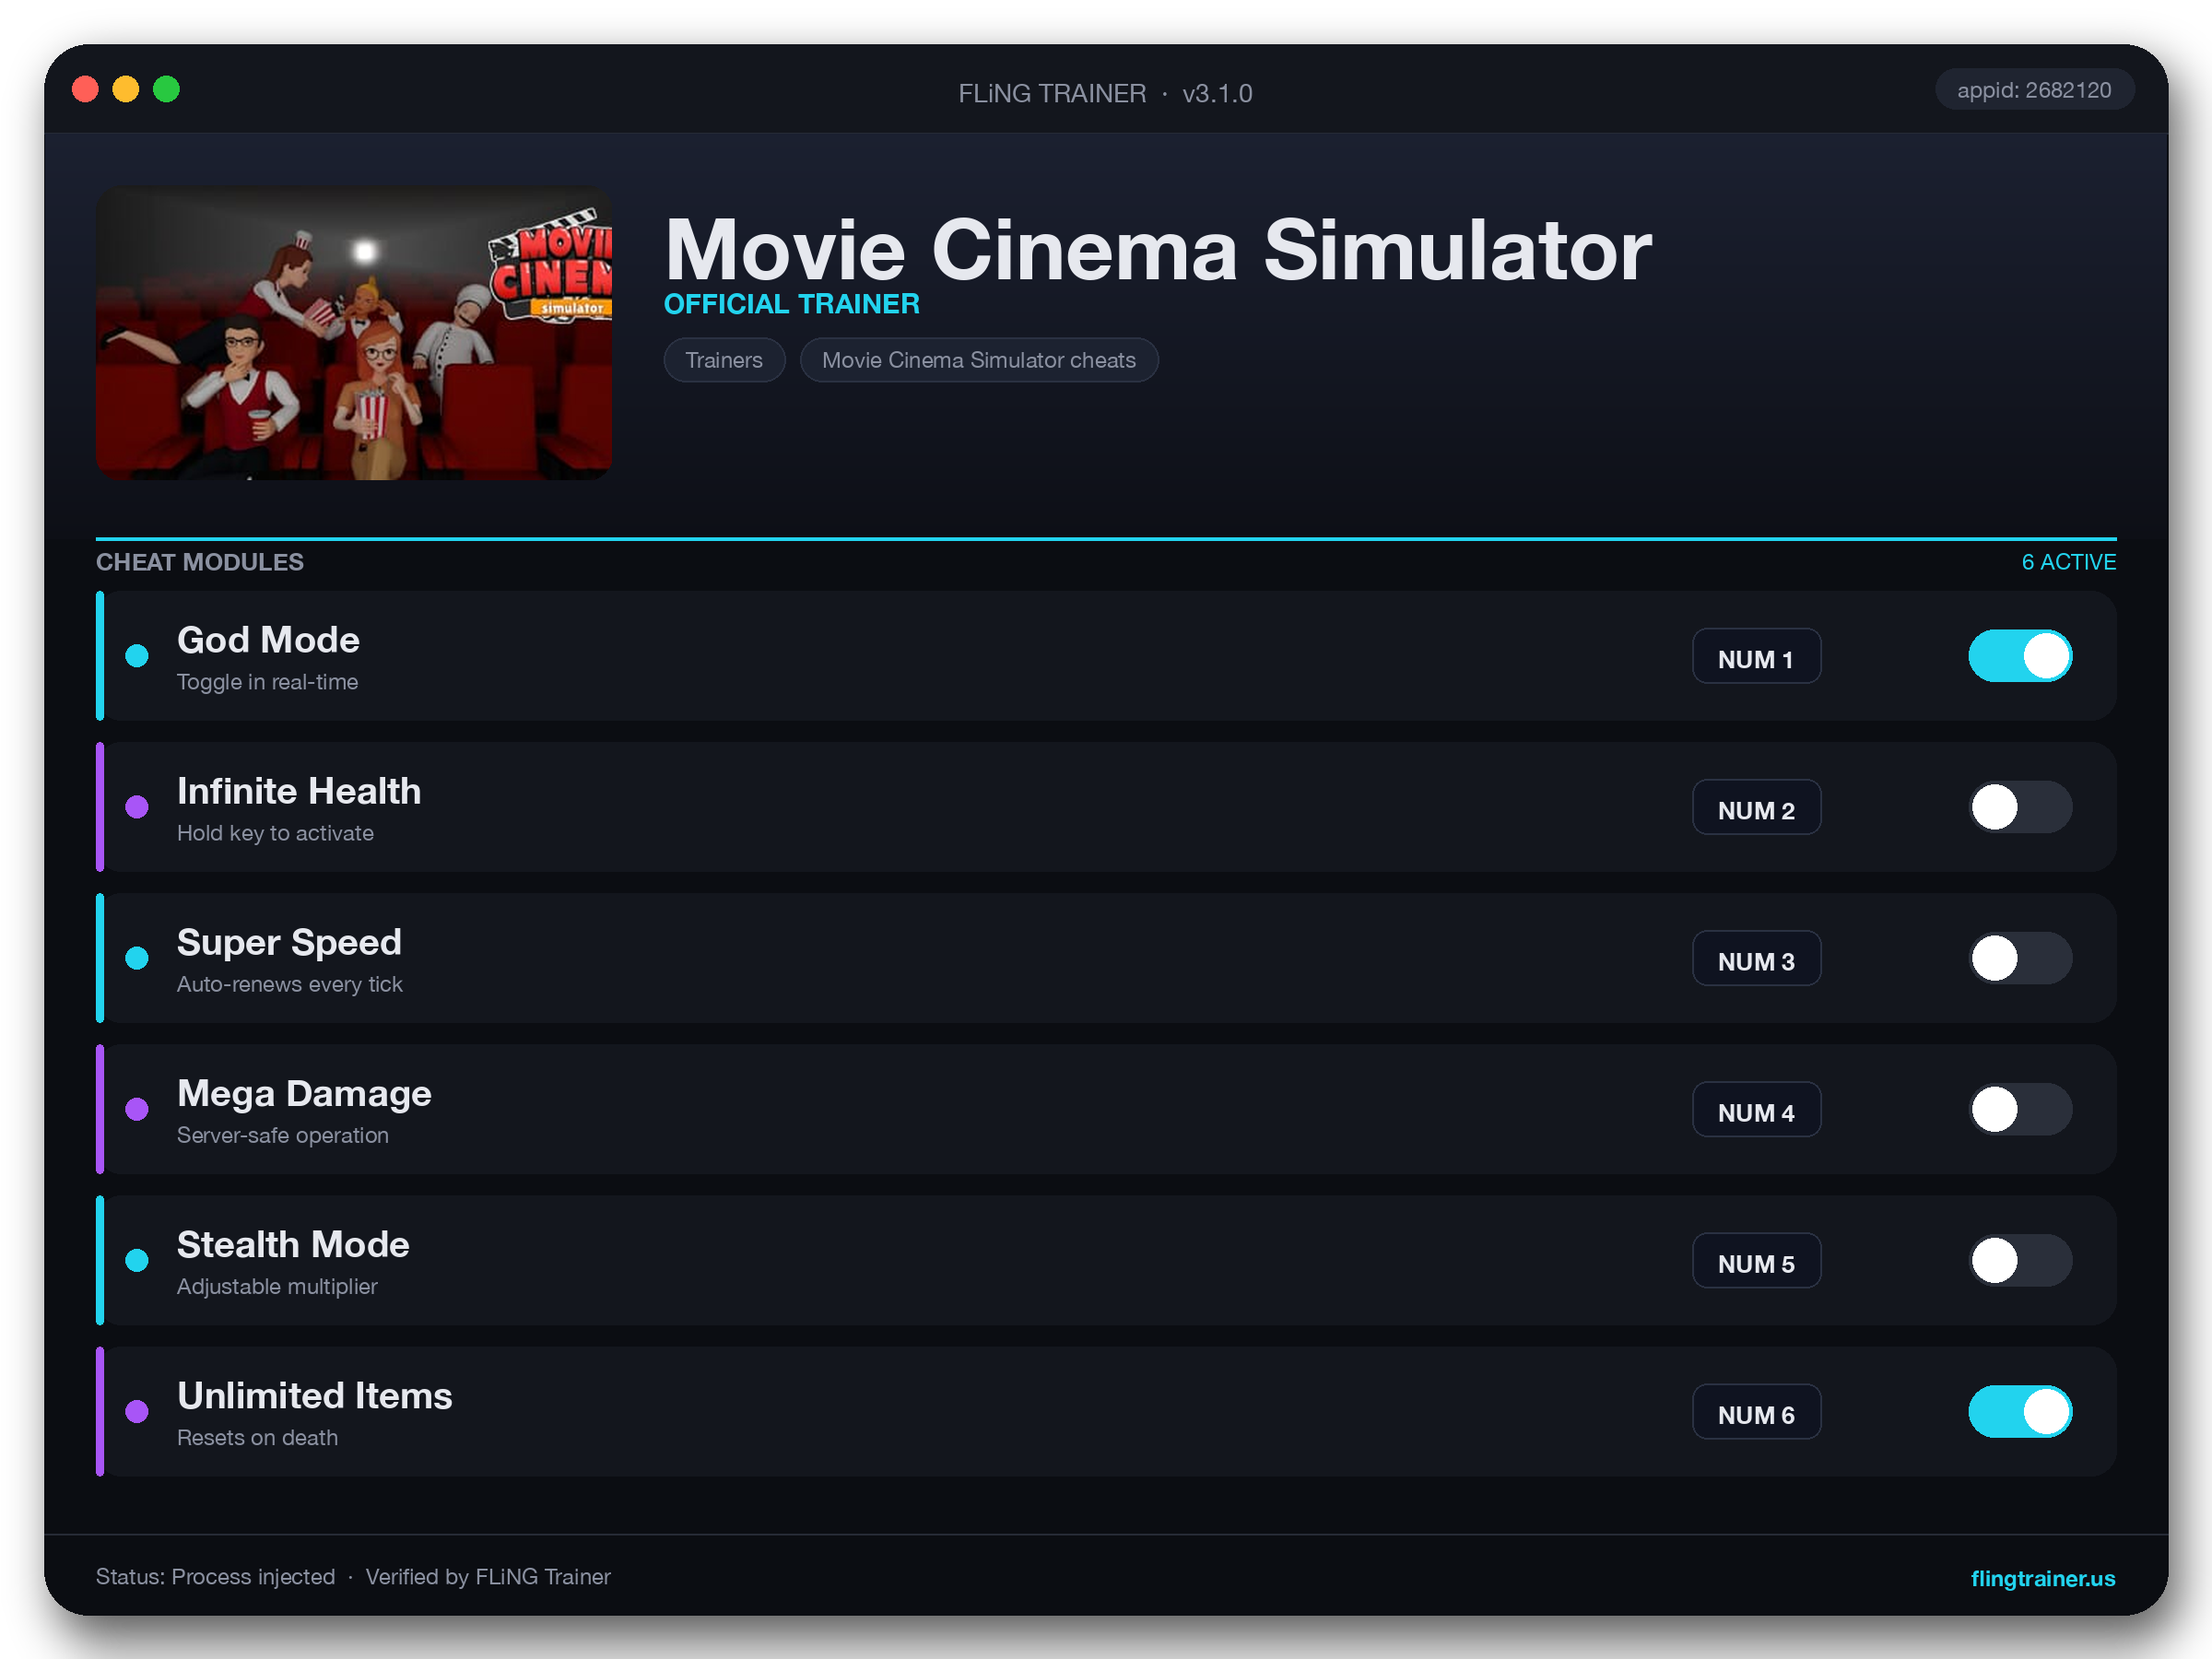Click 'Resets on death' description

[x=257, y=1437]
